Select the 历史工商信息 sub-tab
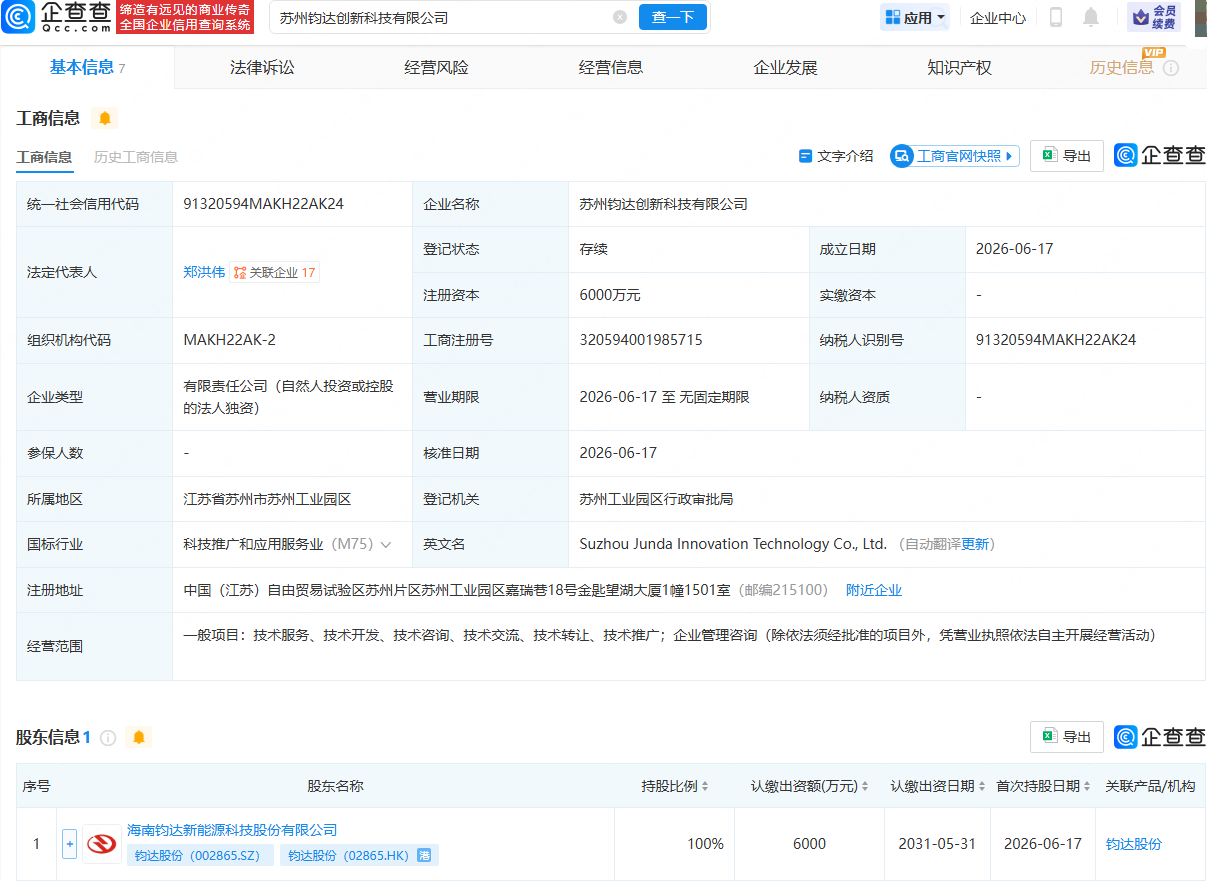 (136, 157)
